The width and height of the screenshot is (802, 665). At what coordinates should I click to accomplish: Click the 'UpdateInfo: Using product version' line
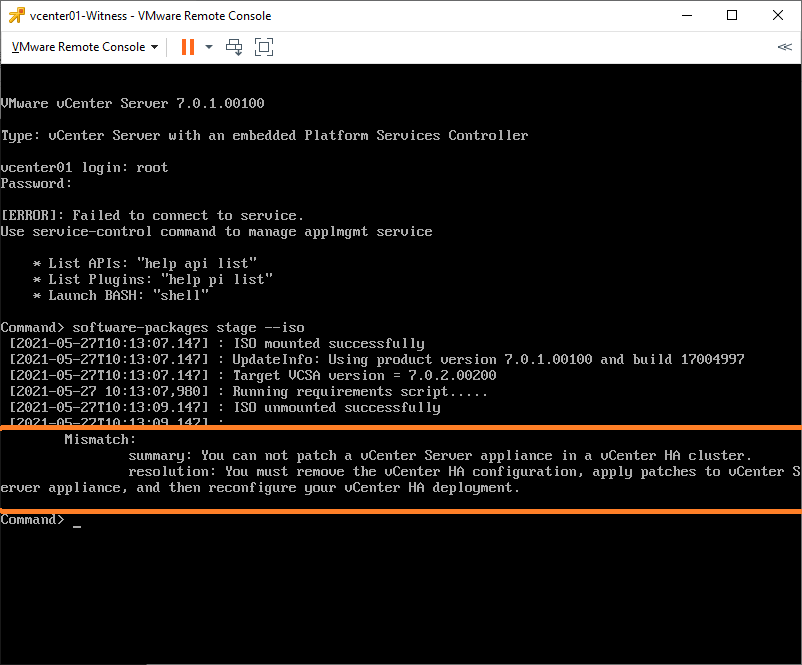377,360
